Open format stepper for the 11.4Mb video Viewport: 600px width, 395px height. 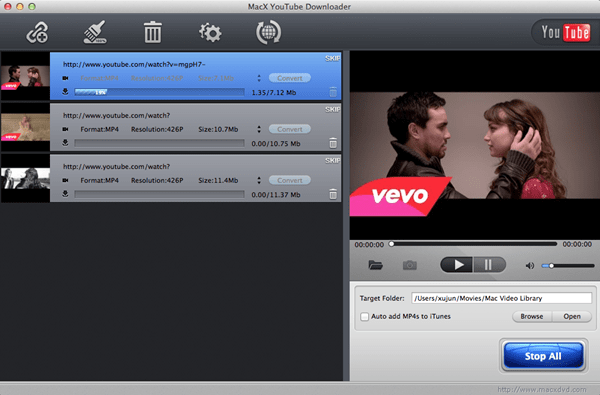(259, 180)
